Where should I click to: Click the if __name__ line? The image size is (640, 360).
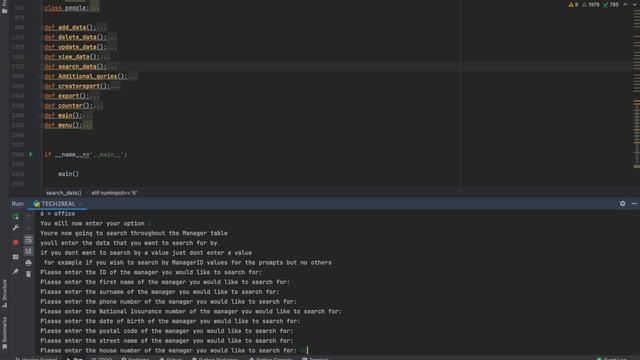(x=86, y=155)
